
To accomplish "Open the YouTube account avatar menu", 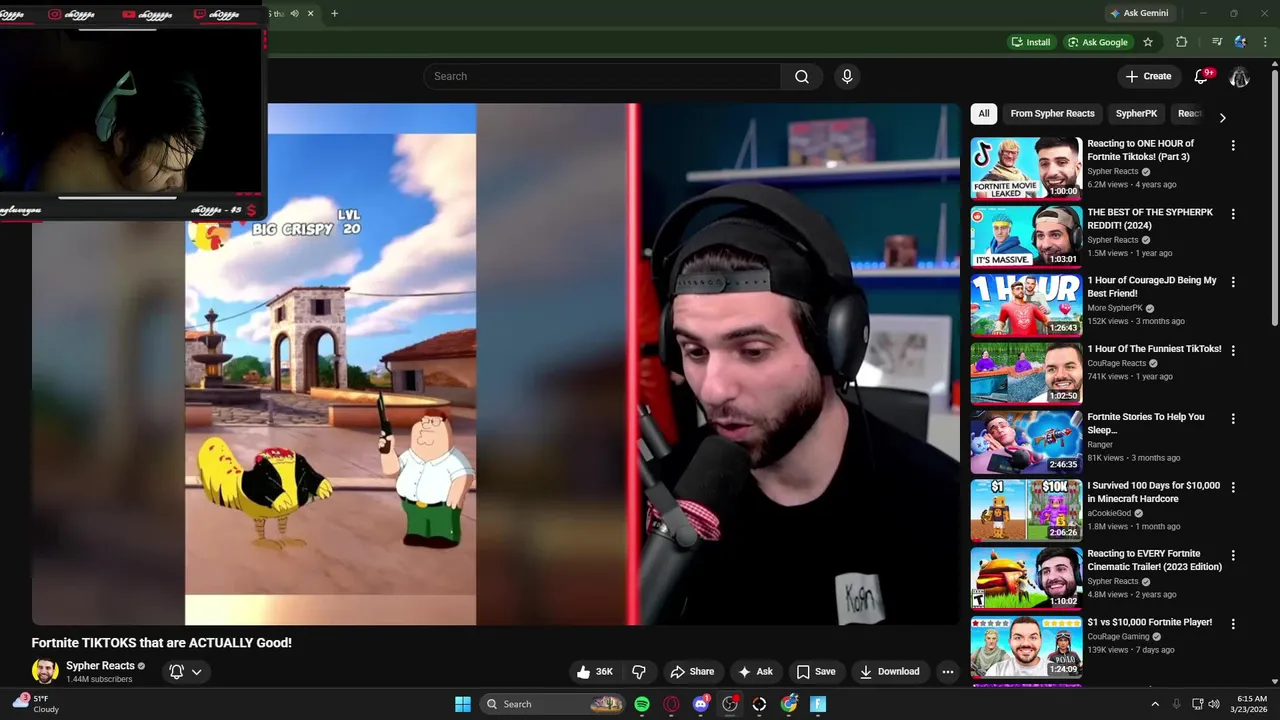I will [1239, 77].
